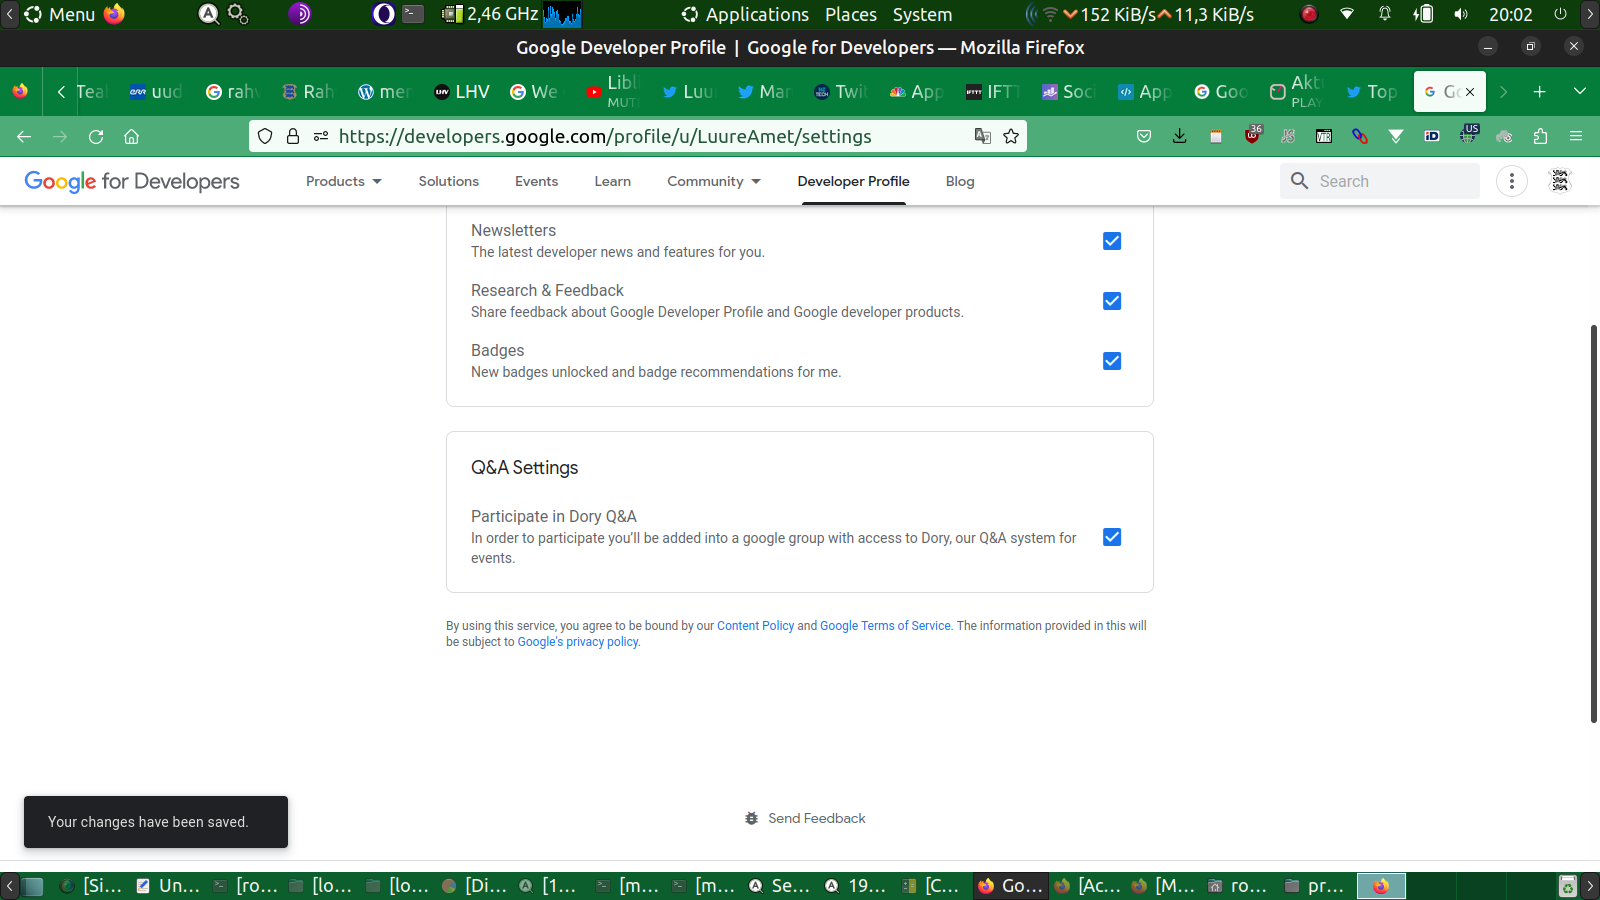Click the Q&A Settings heading
Screen dimensions: 1600x900
point(525,468)
